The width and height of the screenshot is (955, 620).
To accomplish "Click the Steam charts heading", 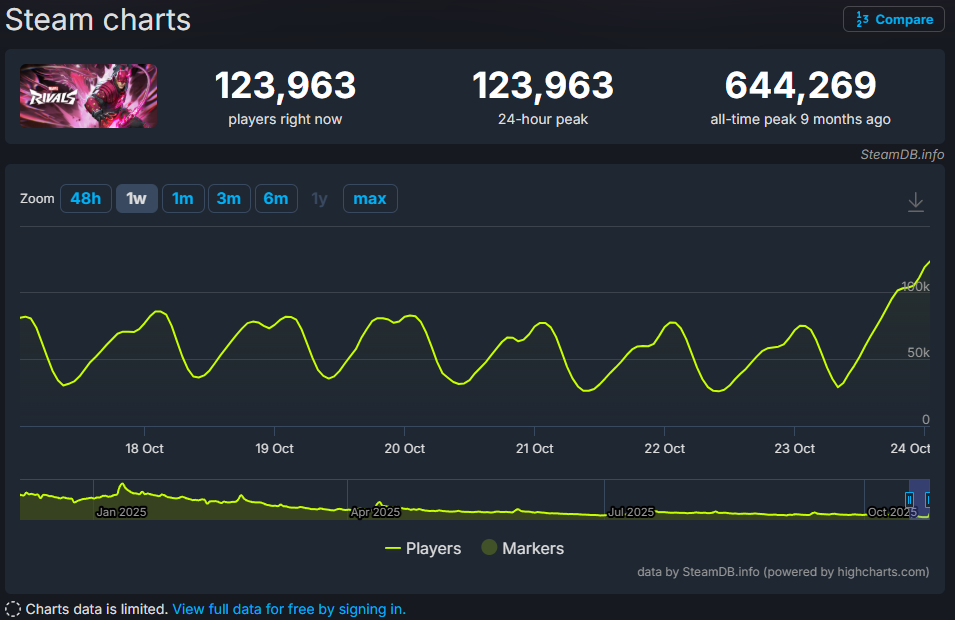I will click(98, 19).
